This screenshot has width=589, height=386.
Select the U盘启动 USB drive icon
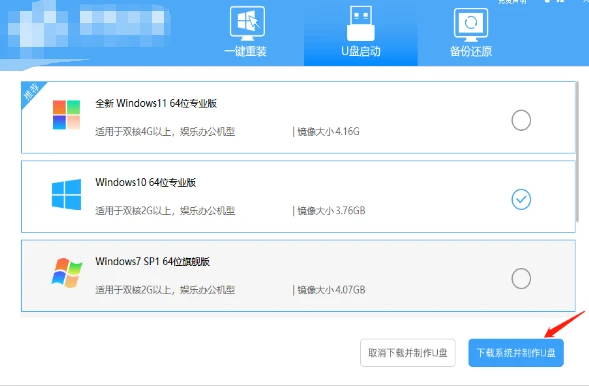[361, 24]
